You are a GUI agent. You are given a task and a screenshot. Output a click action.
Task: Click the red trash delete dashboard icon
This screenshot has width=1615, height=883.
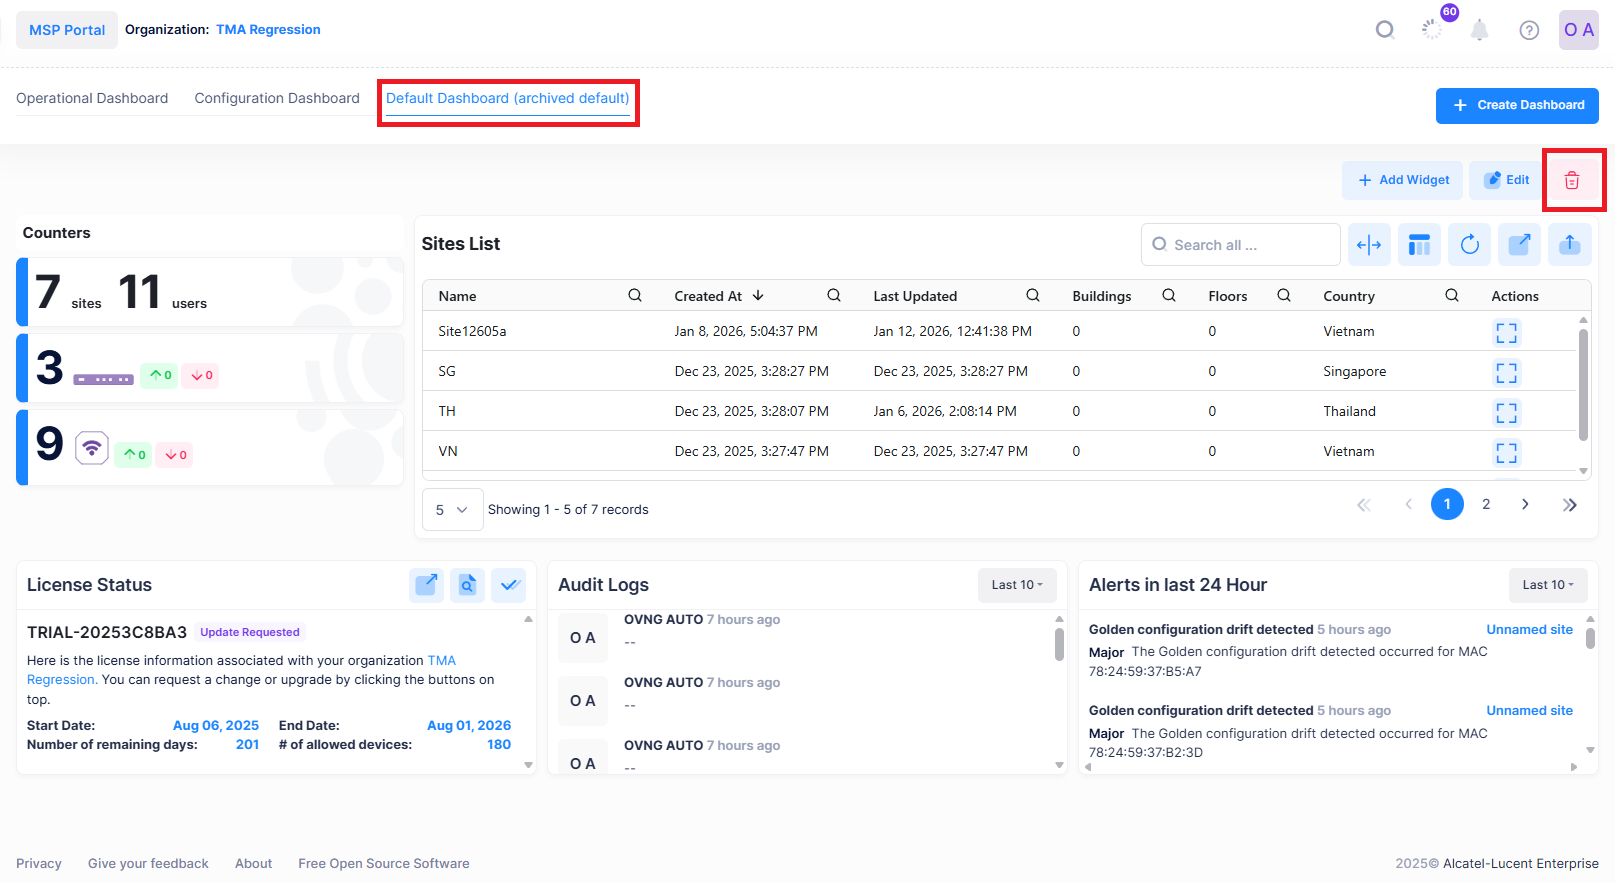[1572, 180]
